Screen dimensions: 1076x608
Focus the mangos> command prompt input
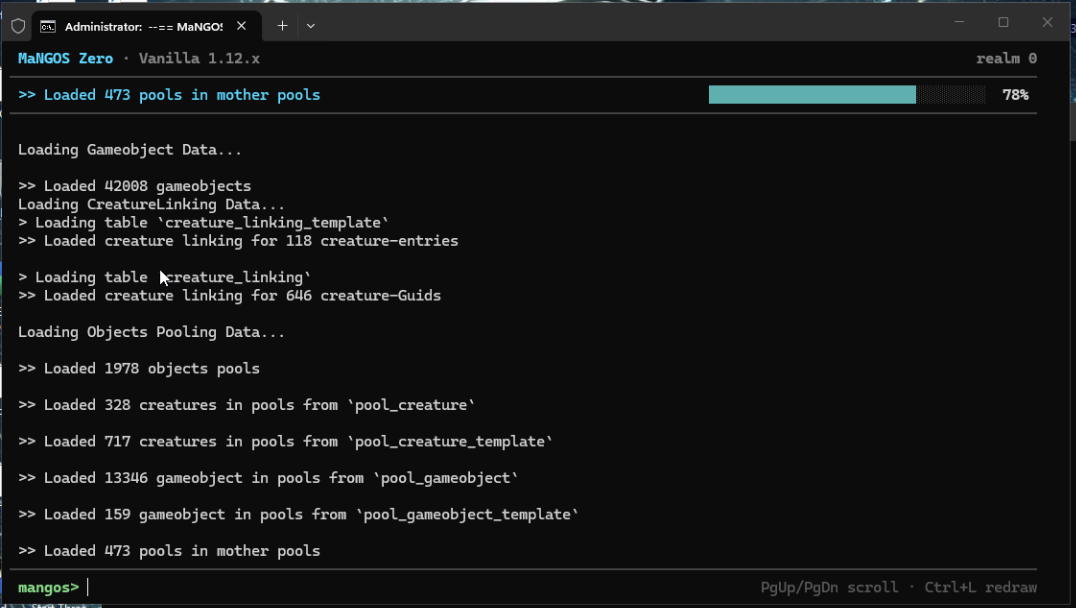tap(384, 587)
